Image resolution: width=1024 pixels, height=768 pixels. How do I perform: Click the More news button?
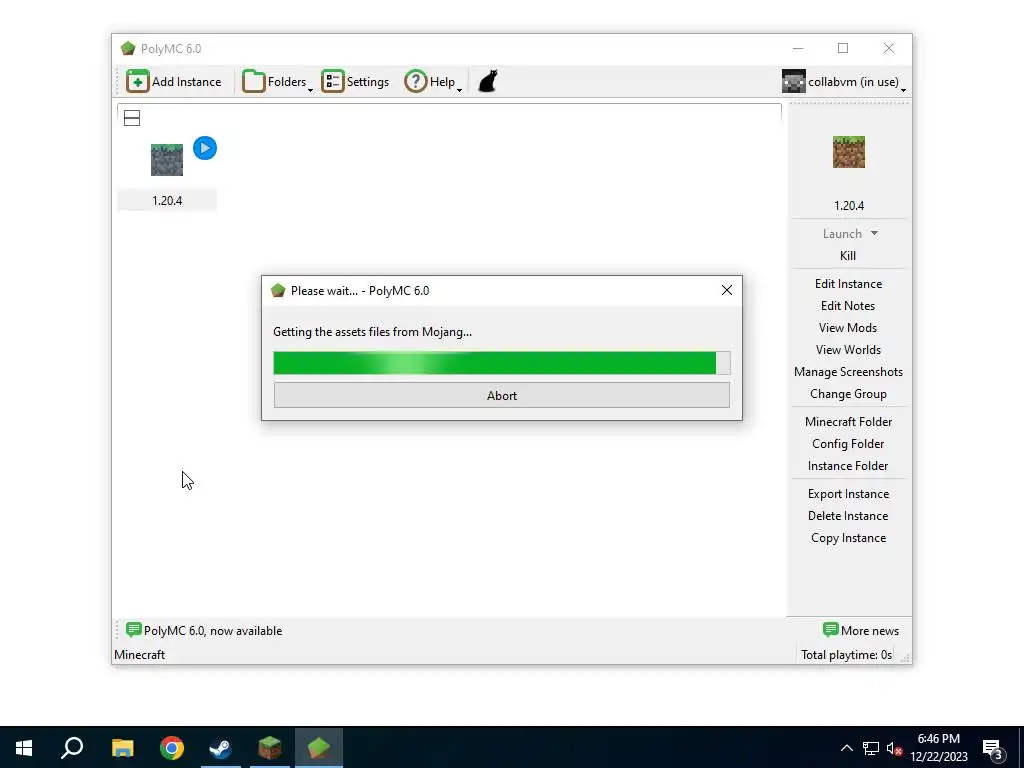point(861,631)
